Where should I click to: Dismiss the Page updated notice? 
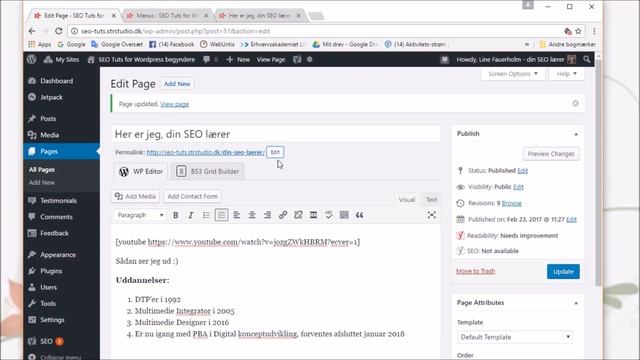click(x=575, y=103)
